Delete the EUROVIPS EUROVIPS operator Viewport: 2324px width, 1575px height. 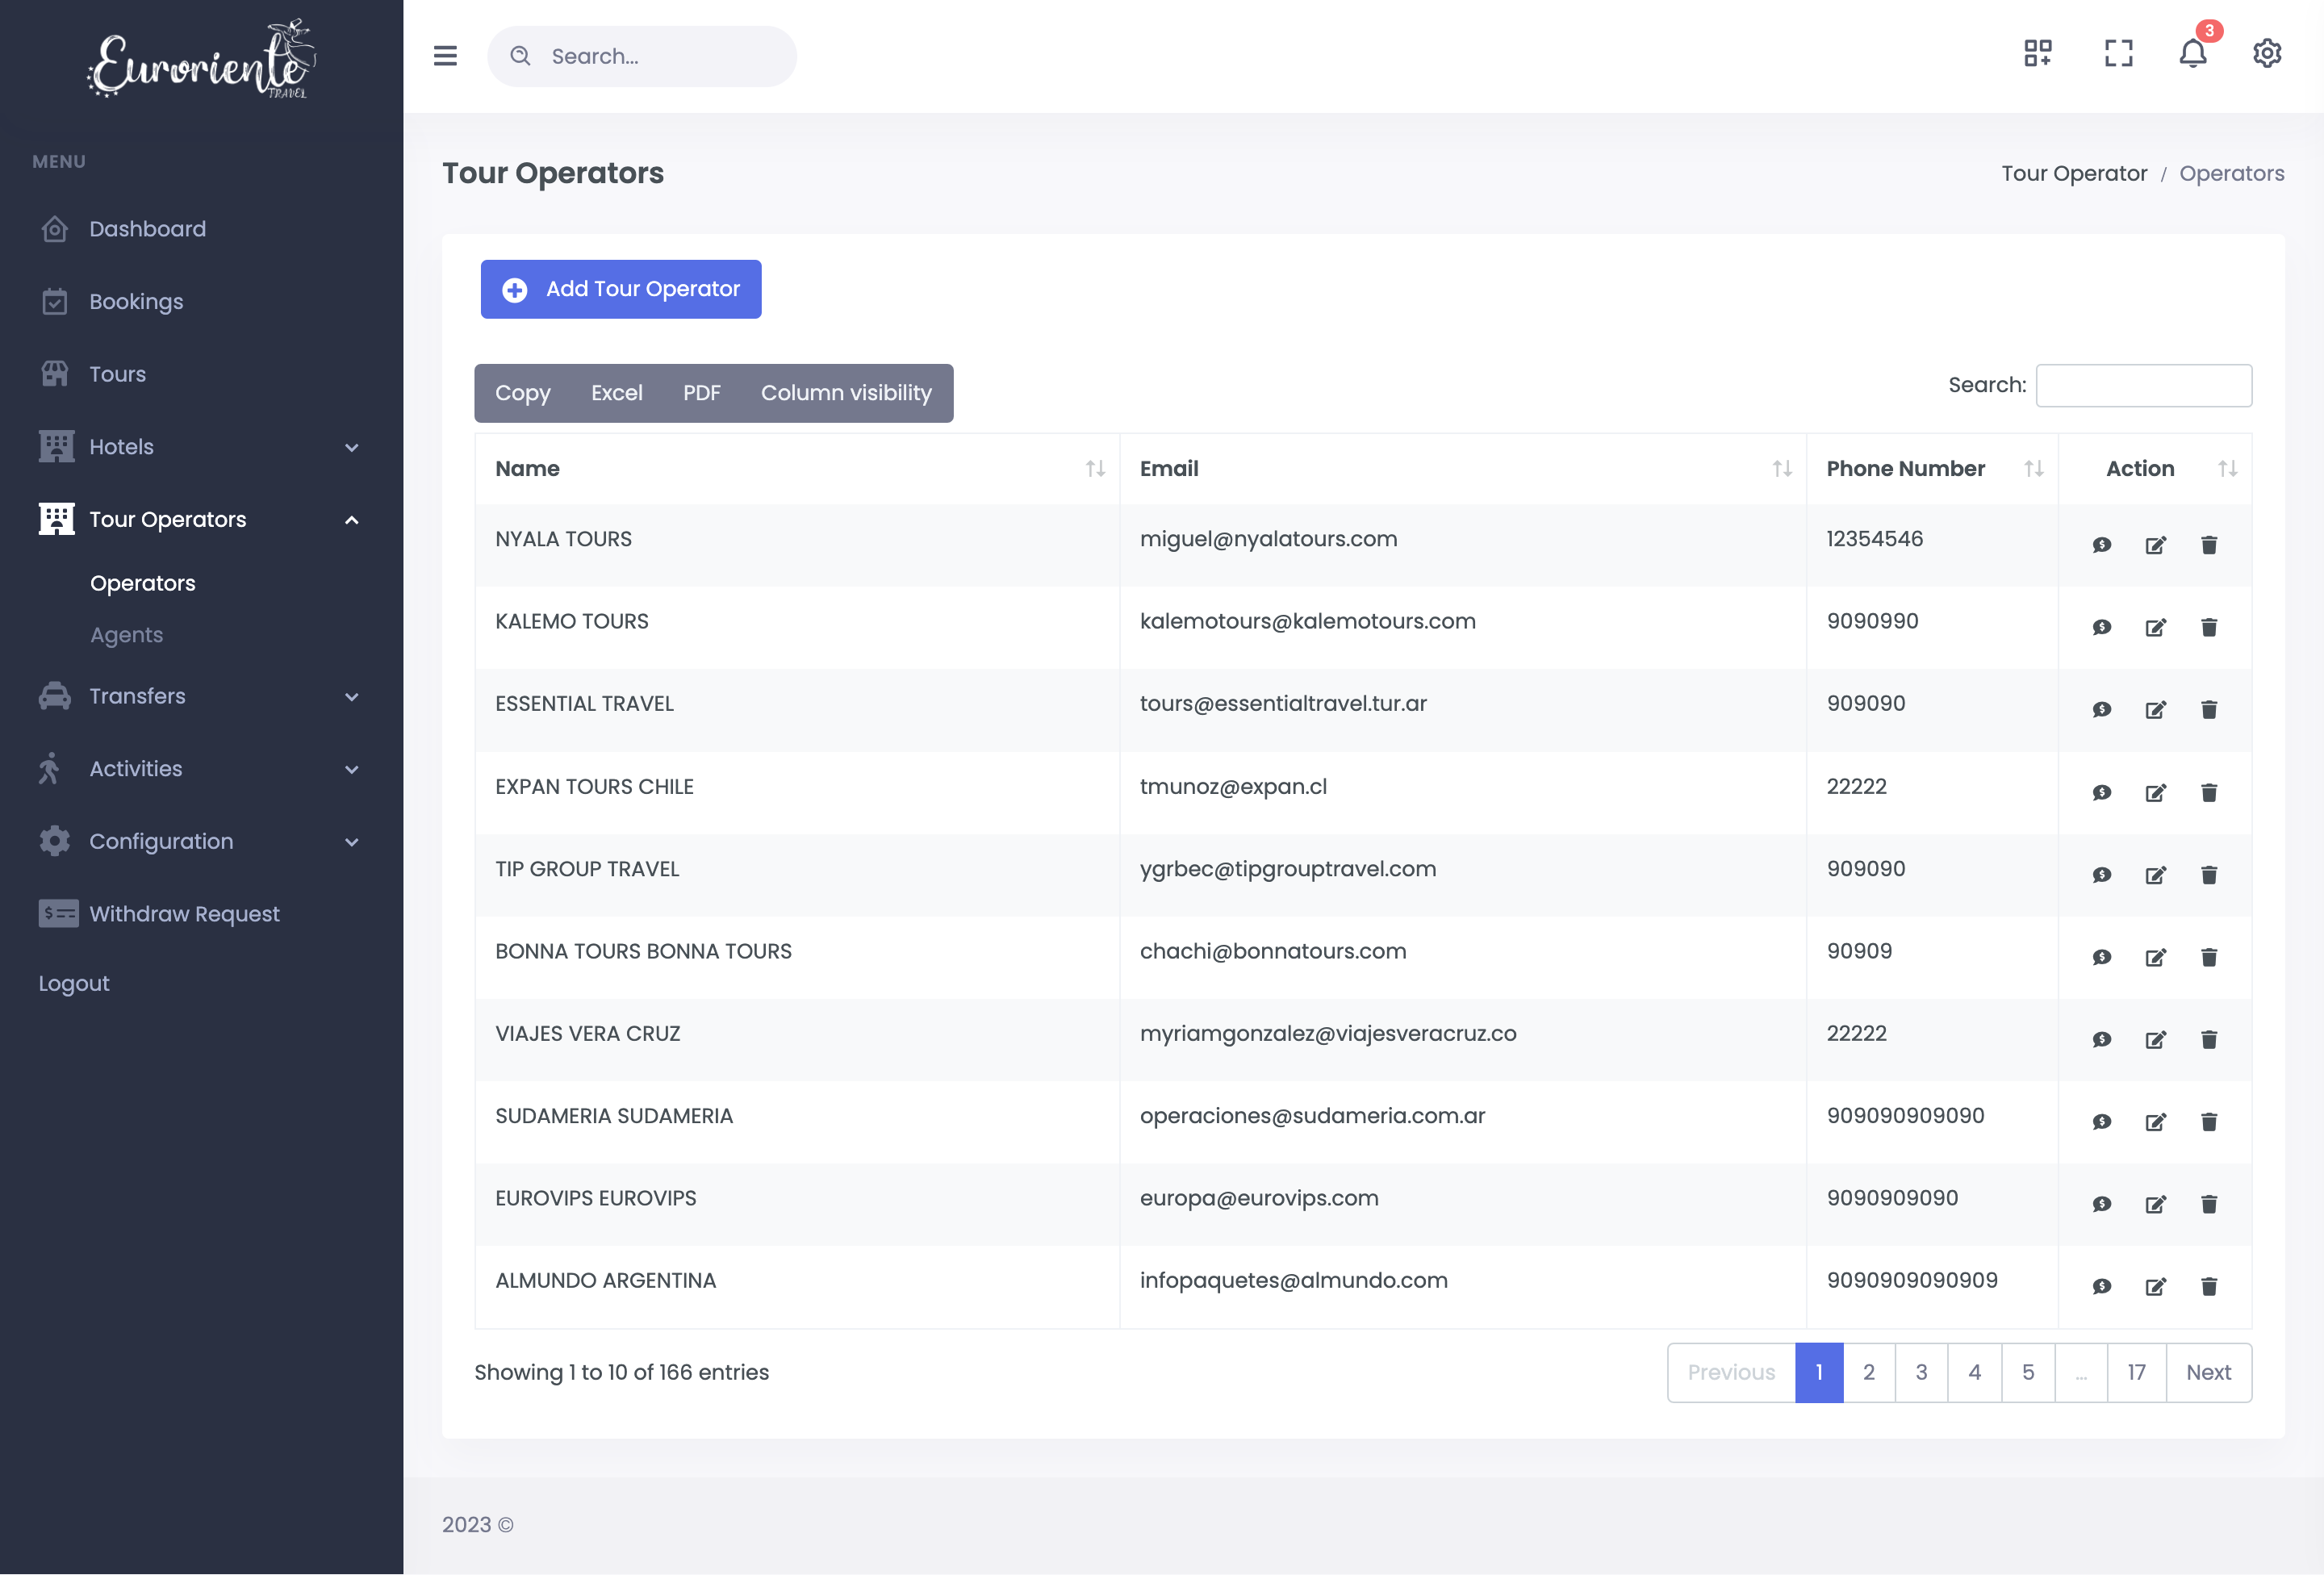[x=2209, y=1204]
